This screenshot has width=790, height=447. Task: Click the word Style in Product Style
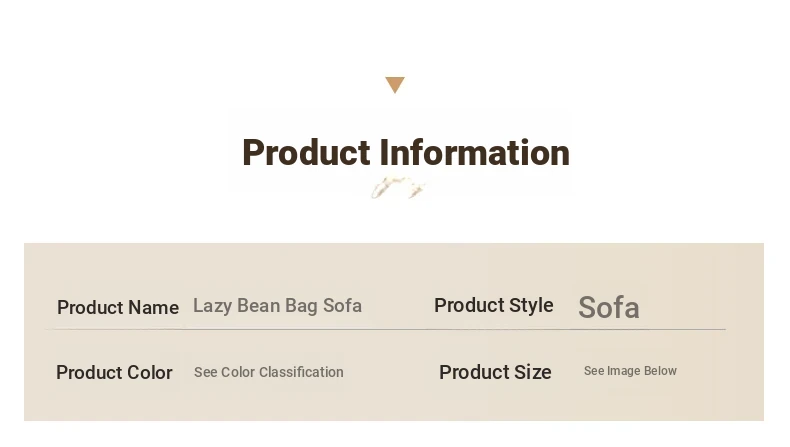pyautogui.click(x=531, y=305)
